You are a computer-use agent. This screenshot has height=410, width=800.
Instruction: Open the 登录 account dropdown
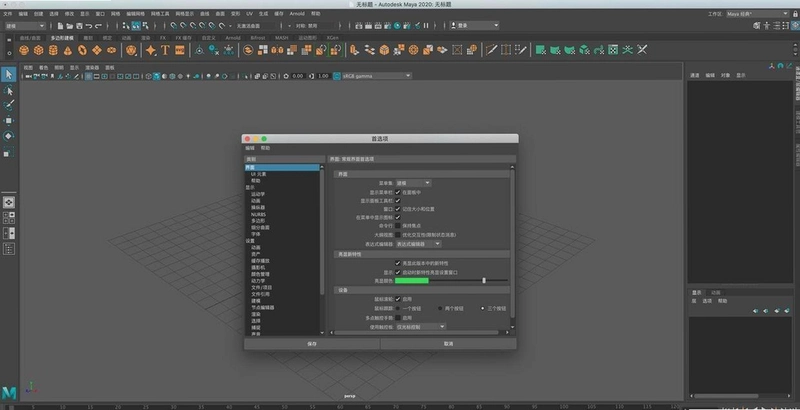474,25
